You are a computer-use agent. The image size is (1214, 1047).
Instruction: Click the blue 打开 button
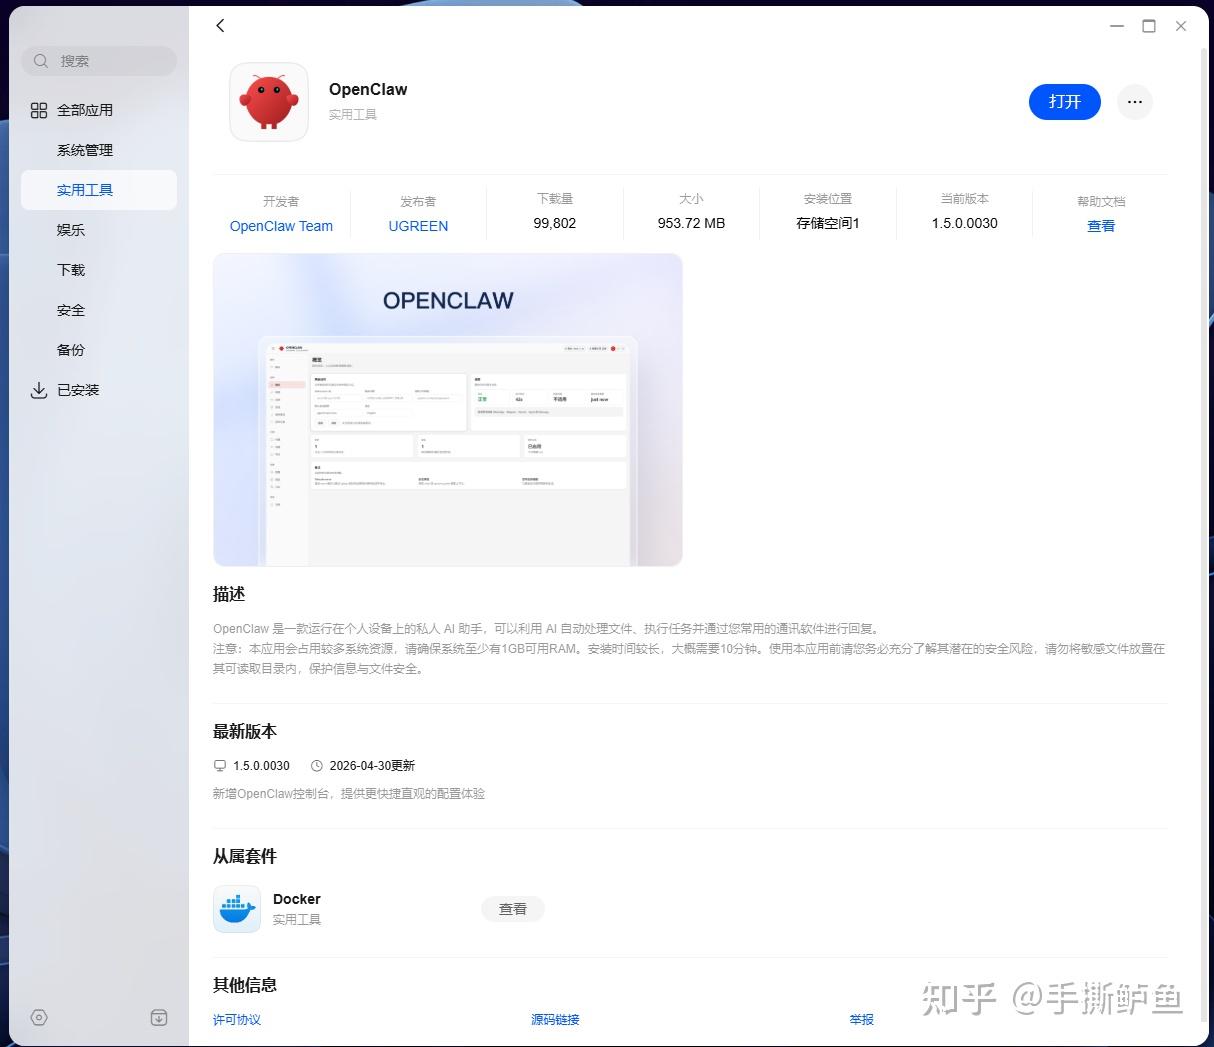coord(1065,102)
